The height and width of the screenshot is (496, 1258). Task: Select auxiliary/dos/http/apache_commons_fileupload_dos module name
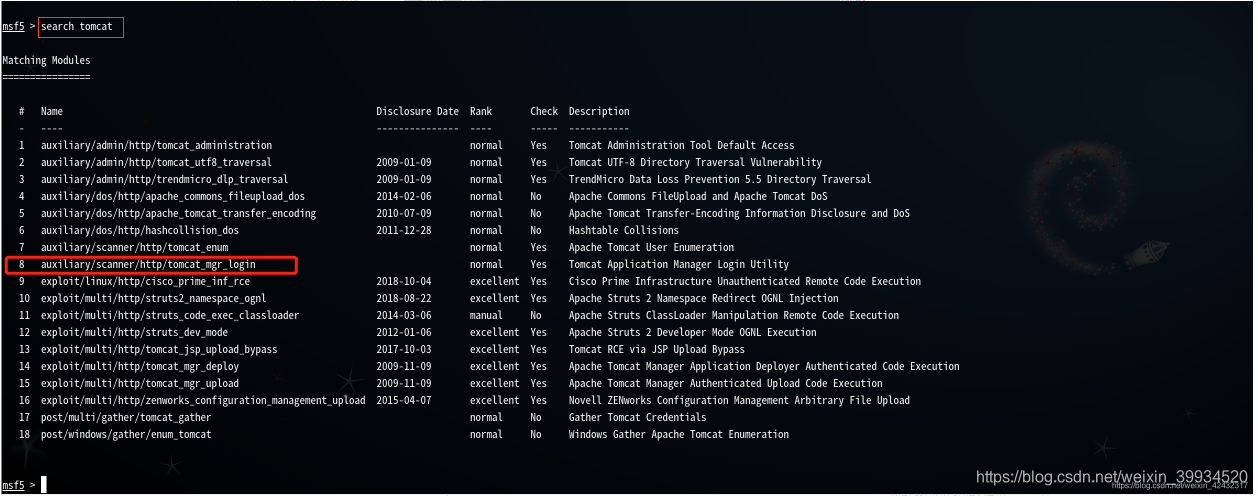coord(173,196)
